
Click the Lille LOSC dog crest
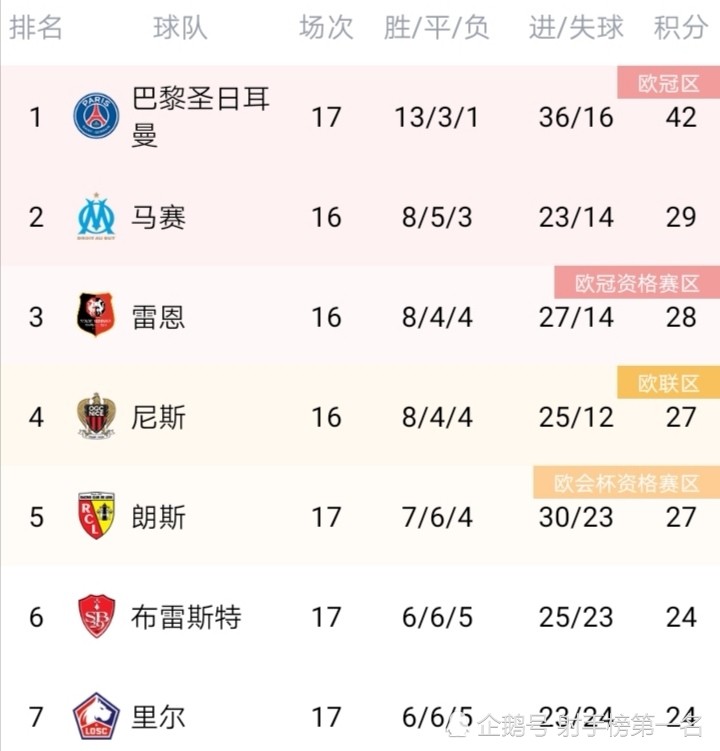[96, 717]
